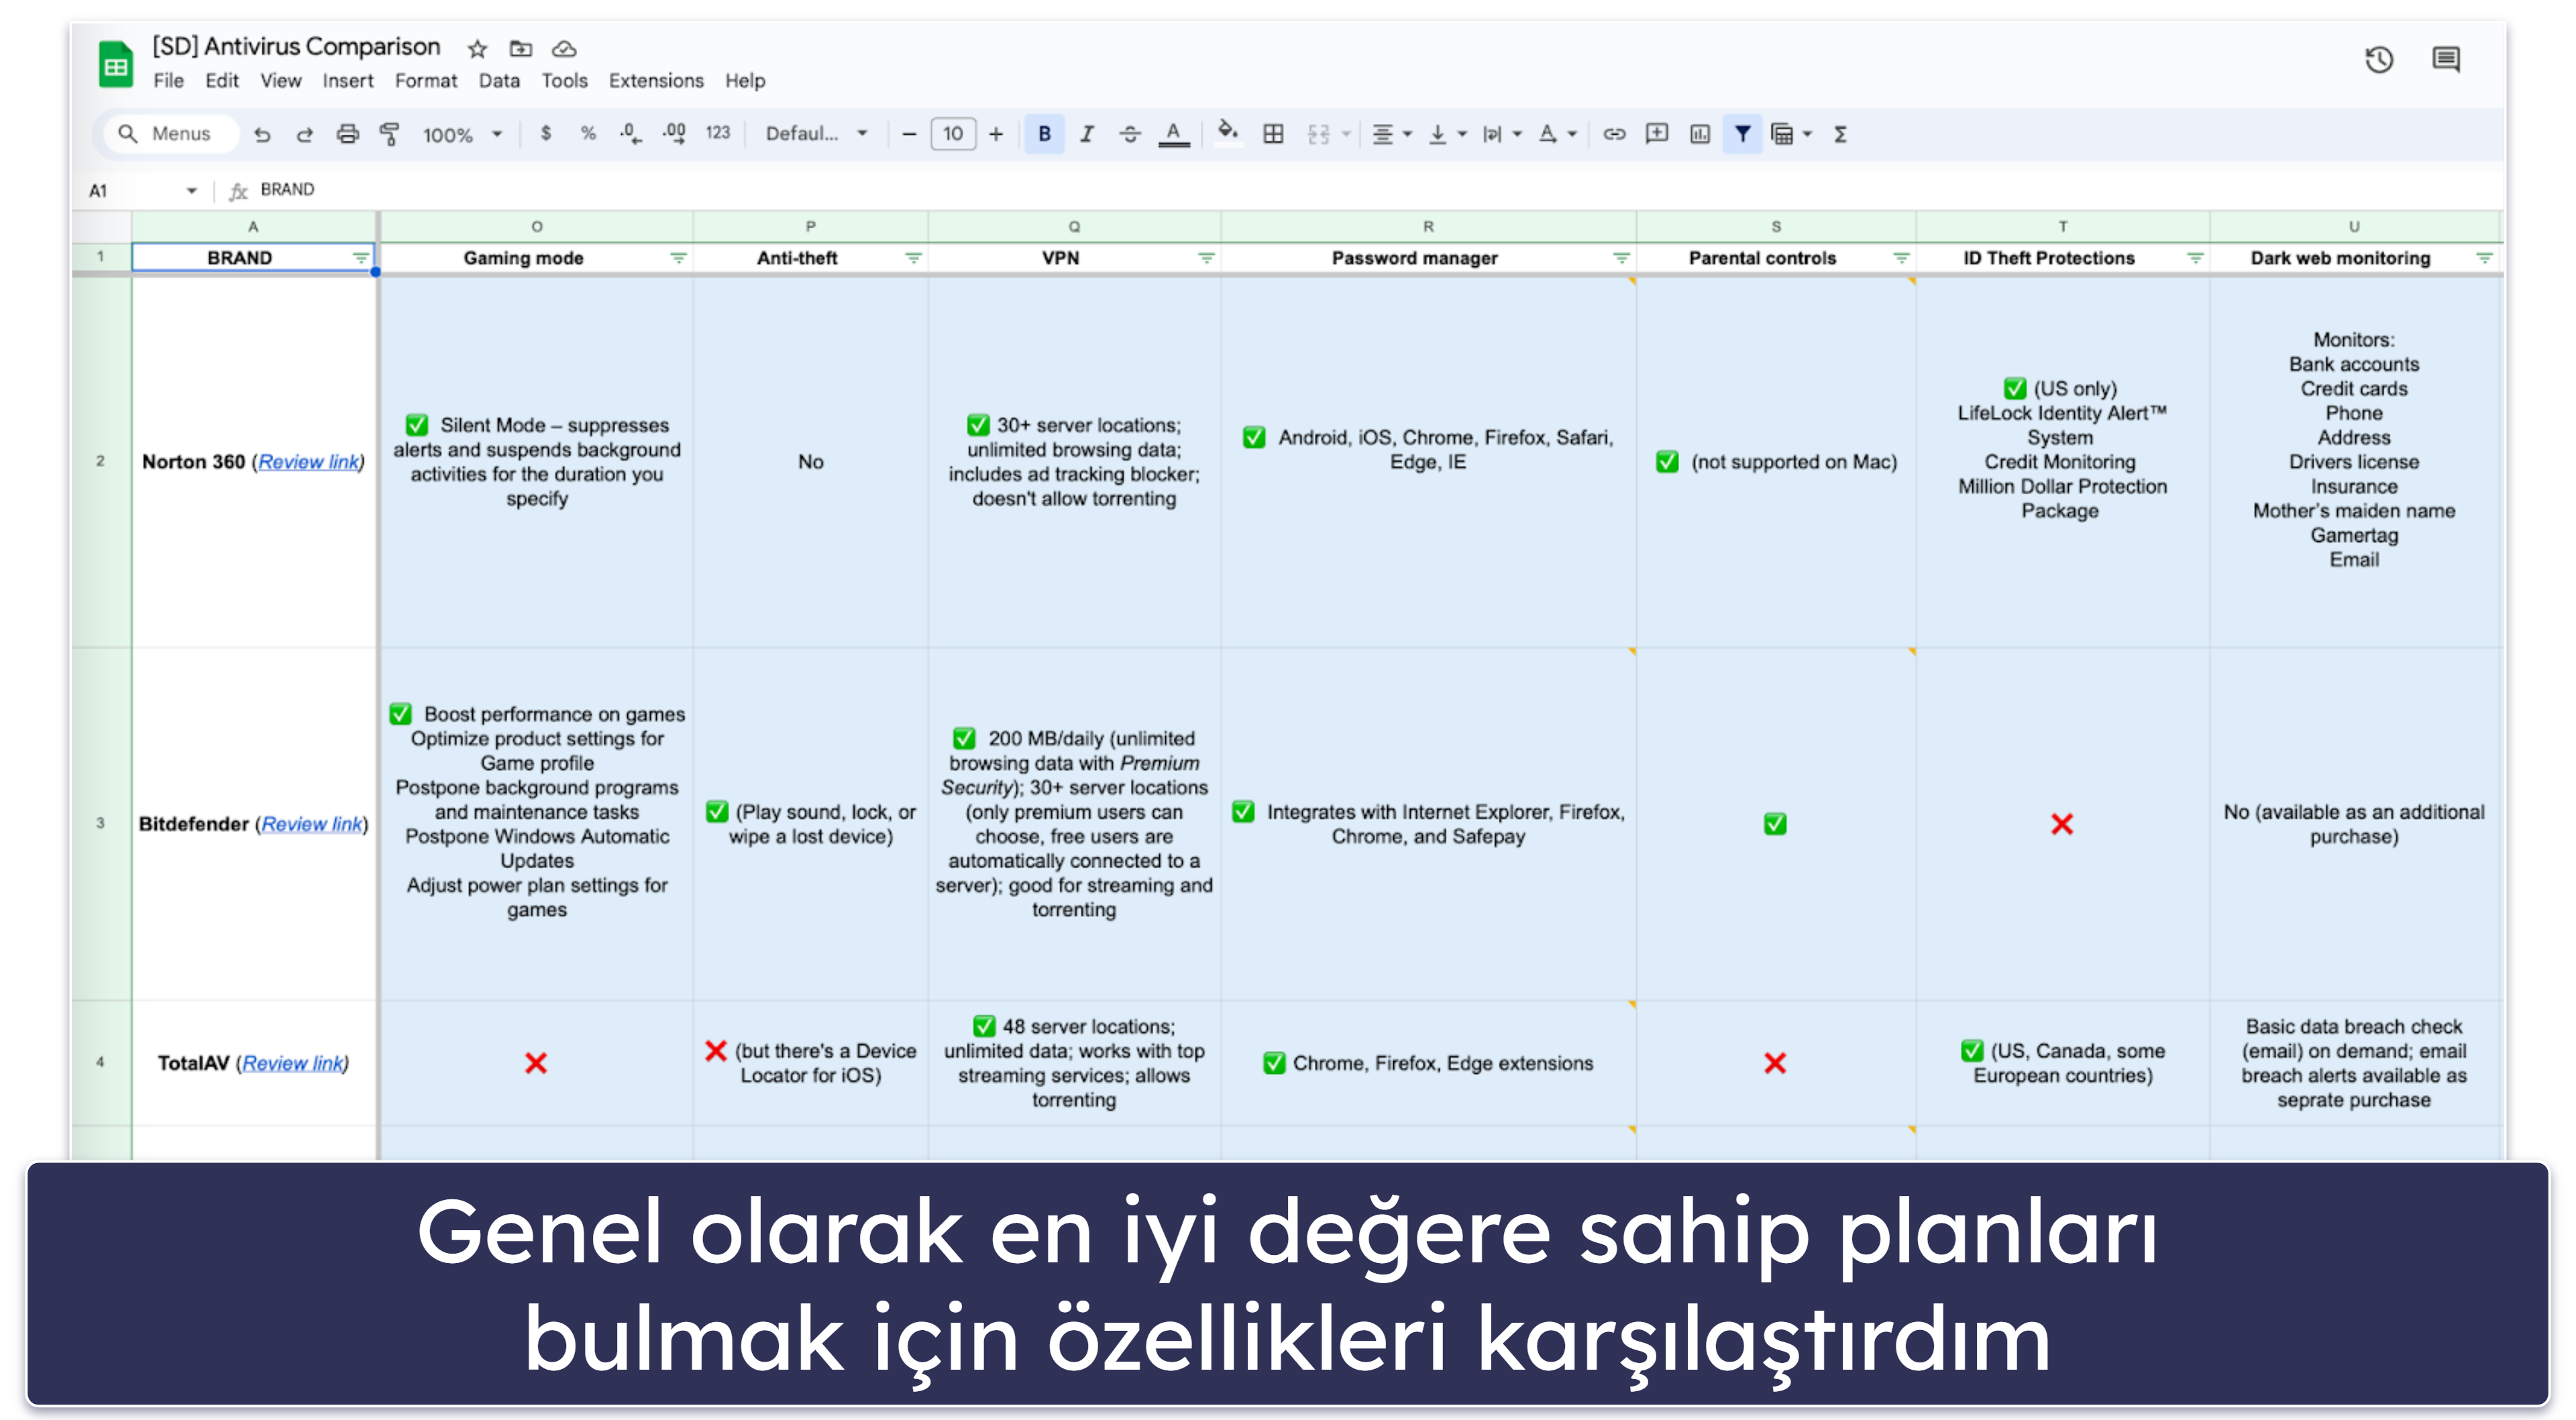2576x1420 pixels.
Task: Open the Password manager column filter
Action: click(x=1621, y=258)
